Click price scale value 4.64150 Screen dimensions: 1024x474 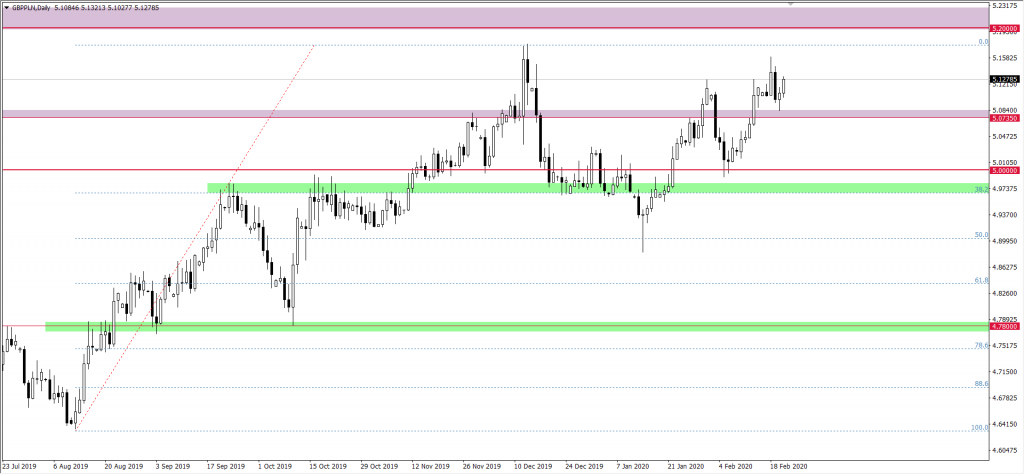[x=1005, y=424]
